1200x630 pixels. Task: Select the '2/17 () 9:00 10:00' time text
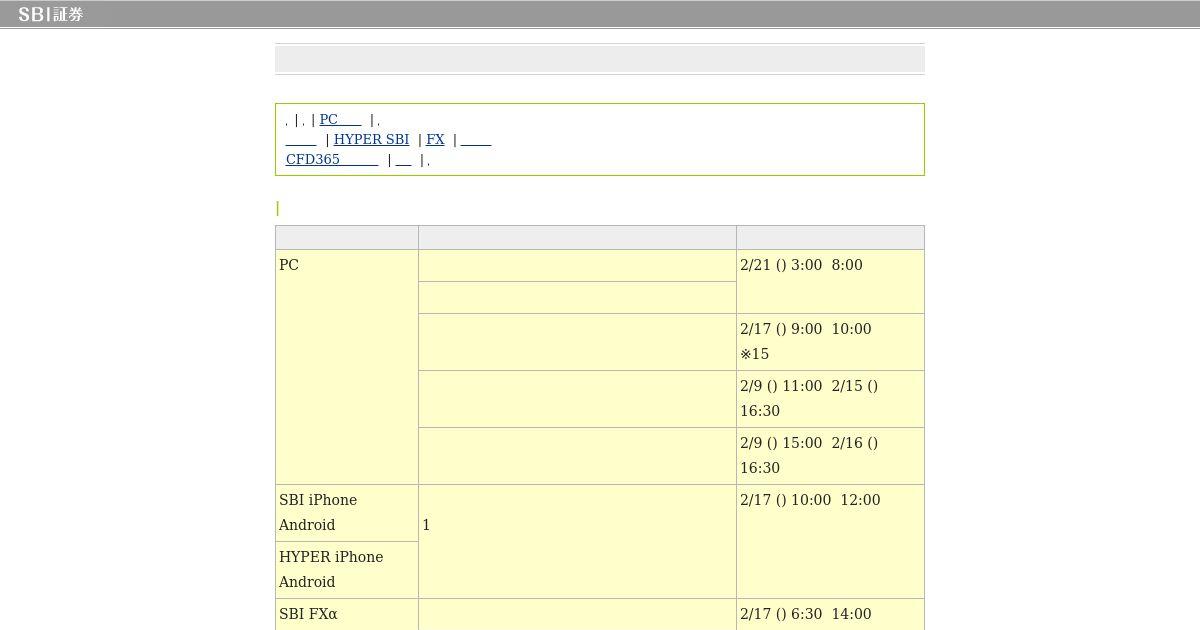click(x=806, y=329)
